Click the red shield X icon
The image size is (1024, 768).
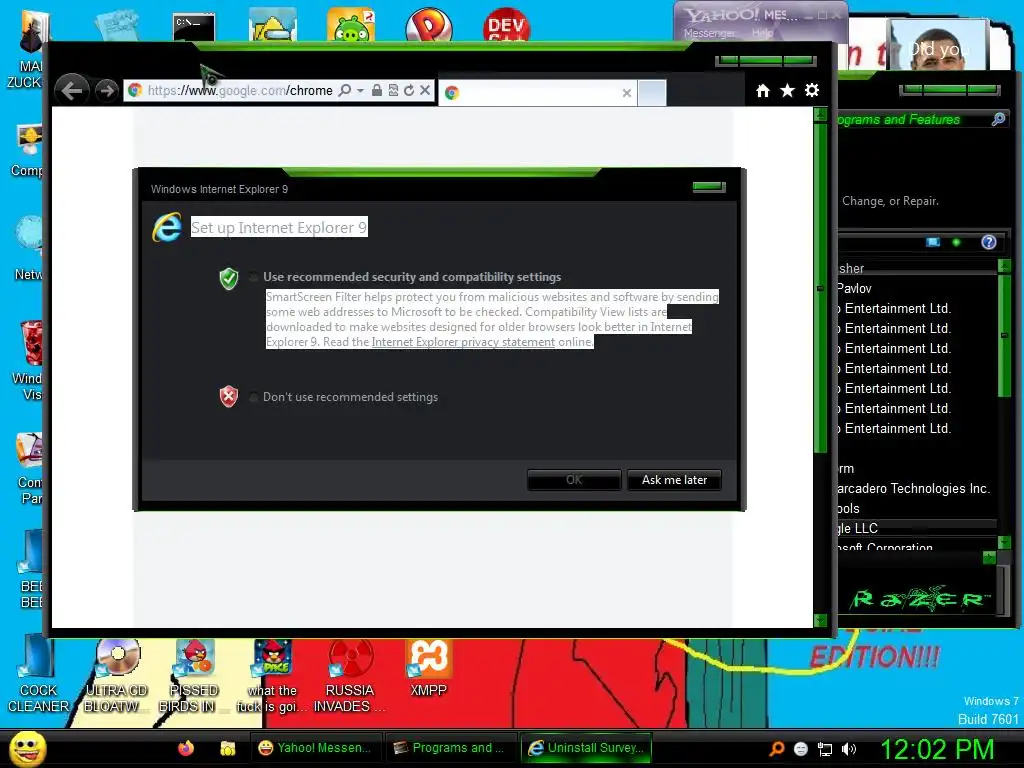point(229,396)
